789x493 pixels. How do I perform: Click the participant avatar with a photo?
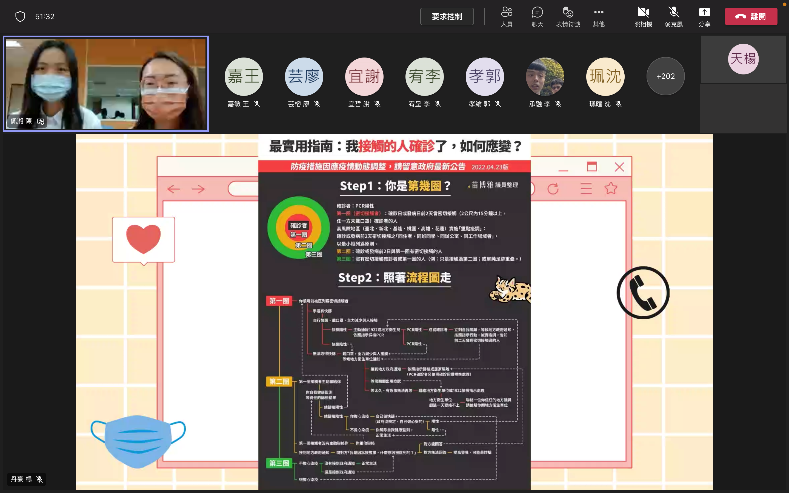(545, 76)
